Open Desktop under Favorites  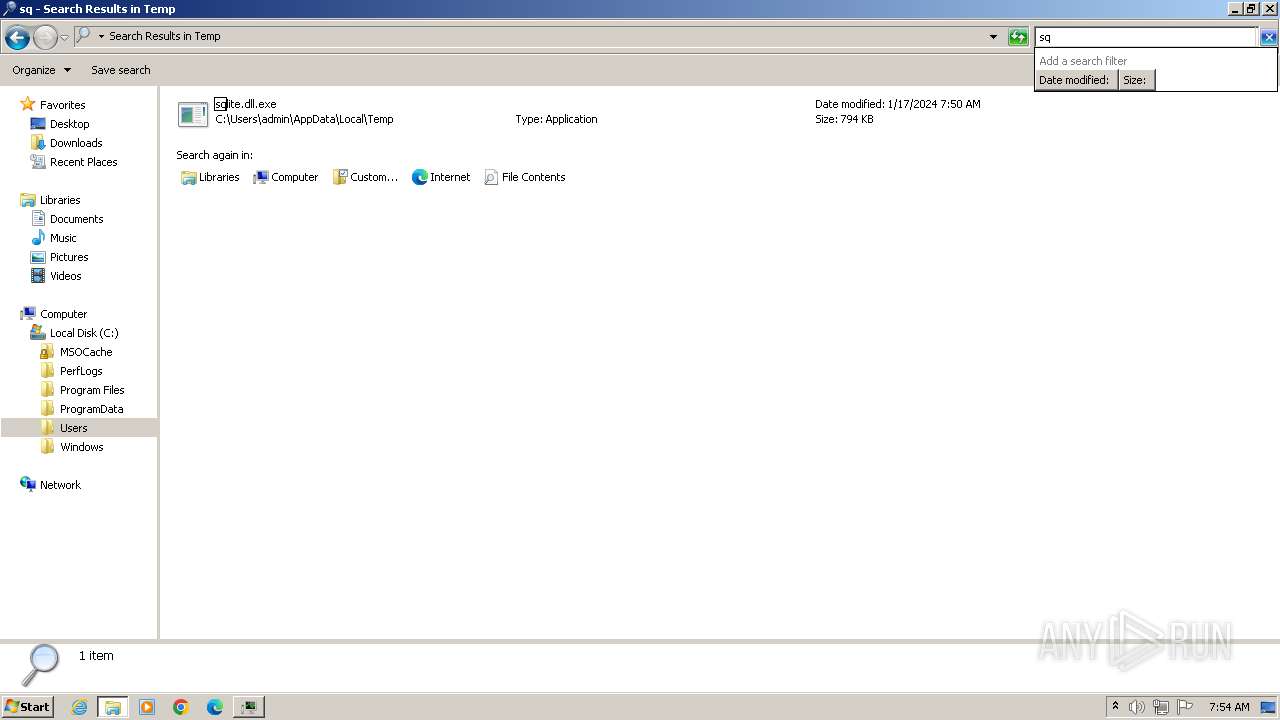click(x=69, y=124)
